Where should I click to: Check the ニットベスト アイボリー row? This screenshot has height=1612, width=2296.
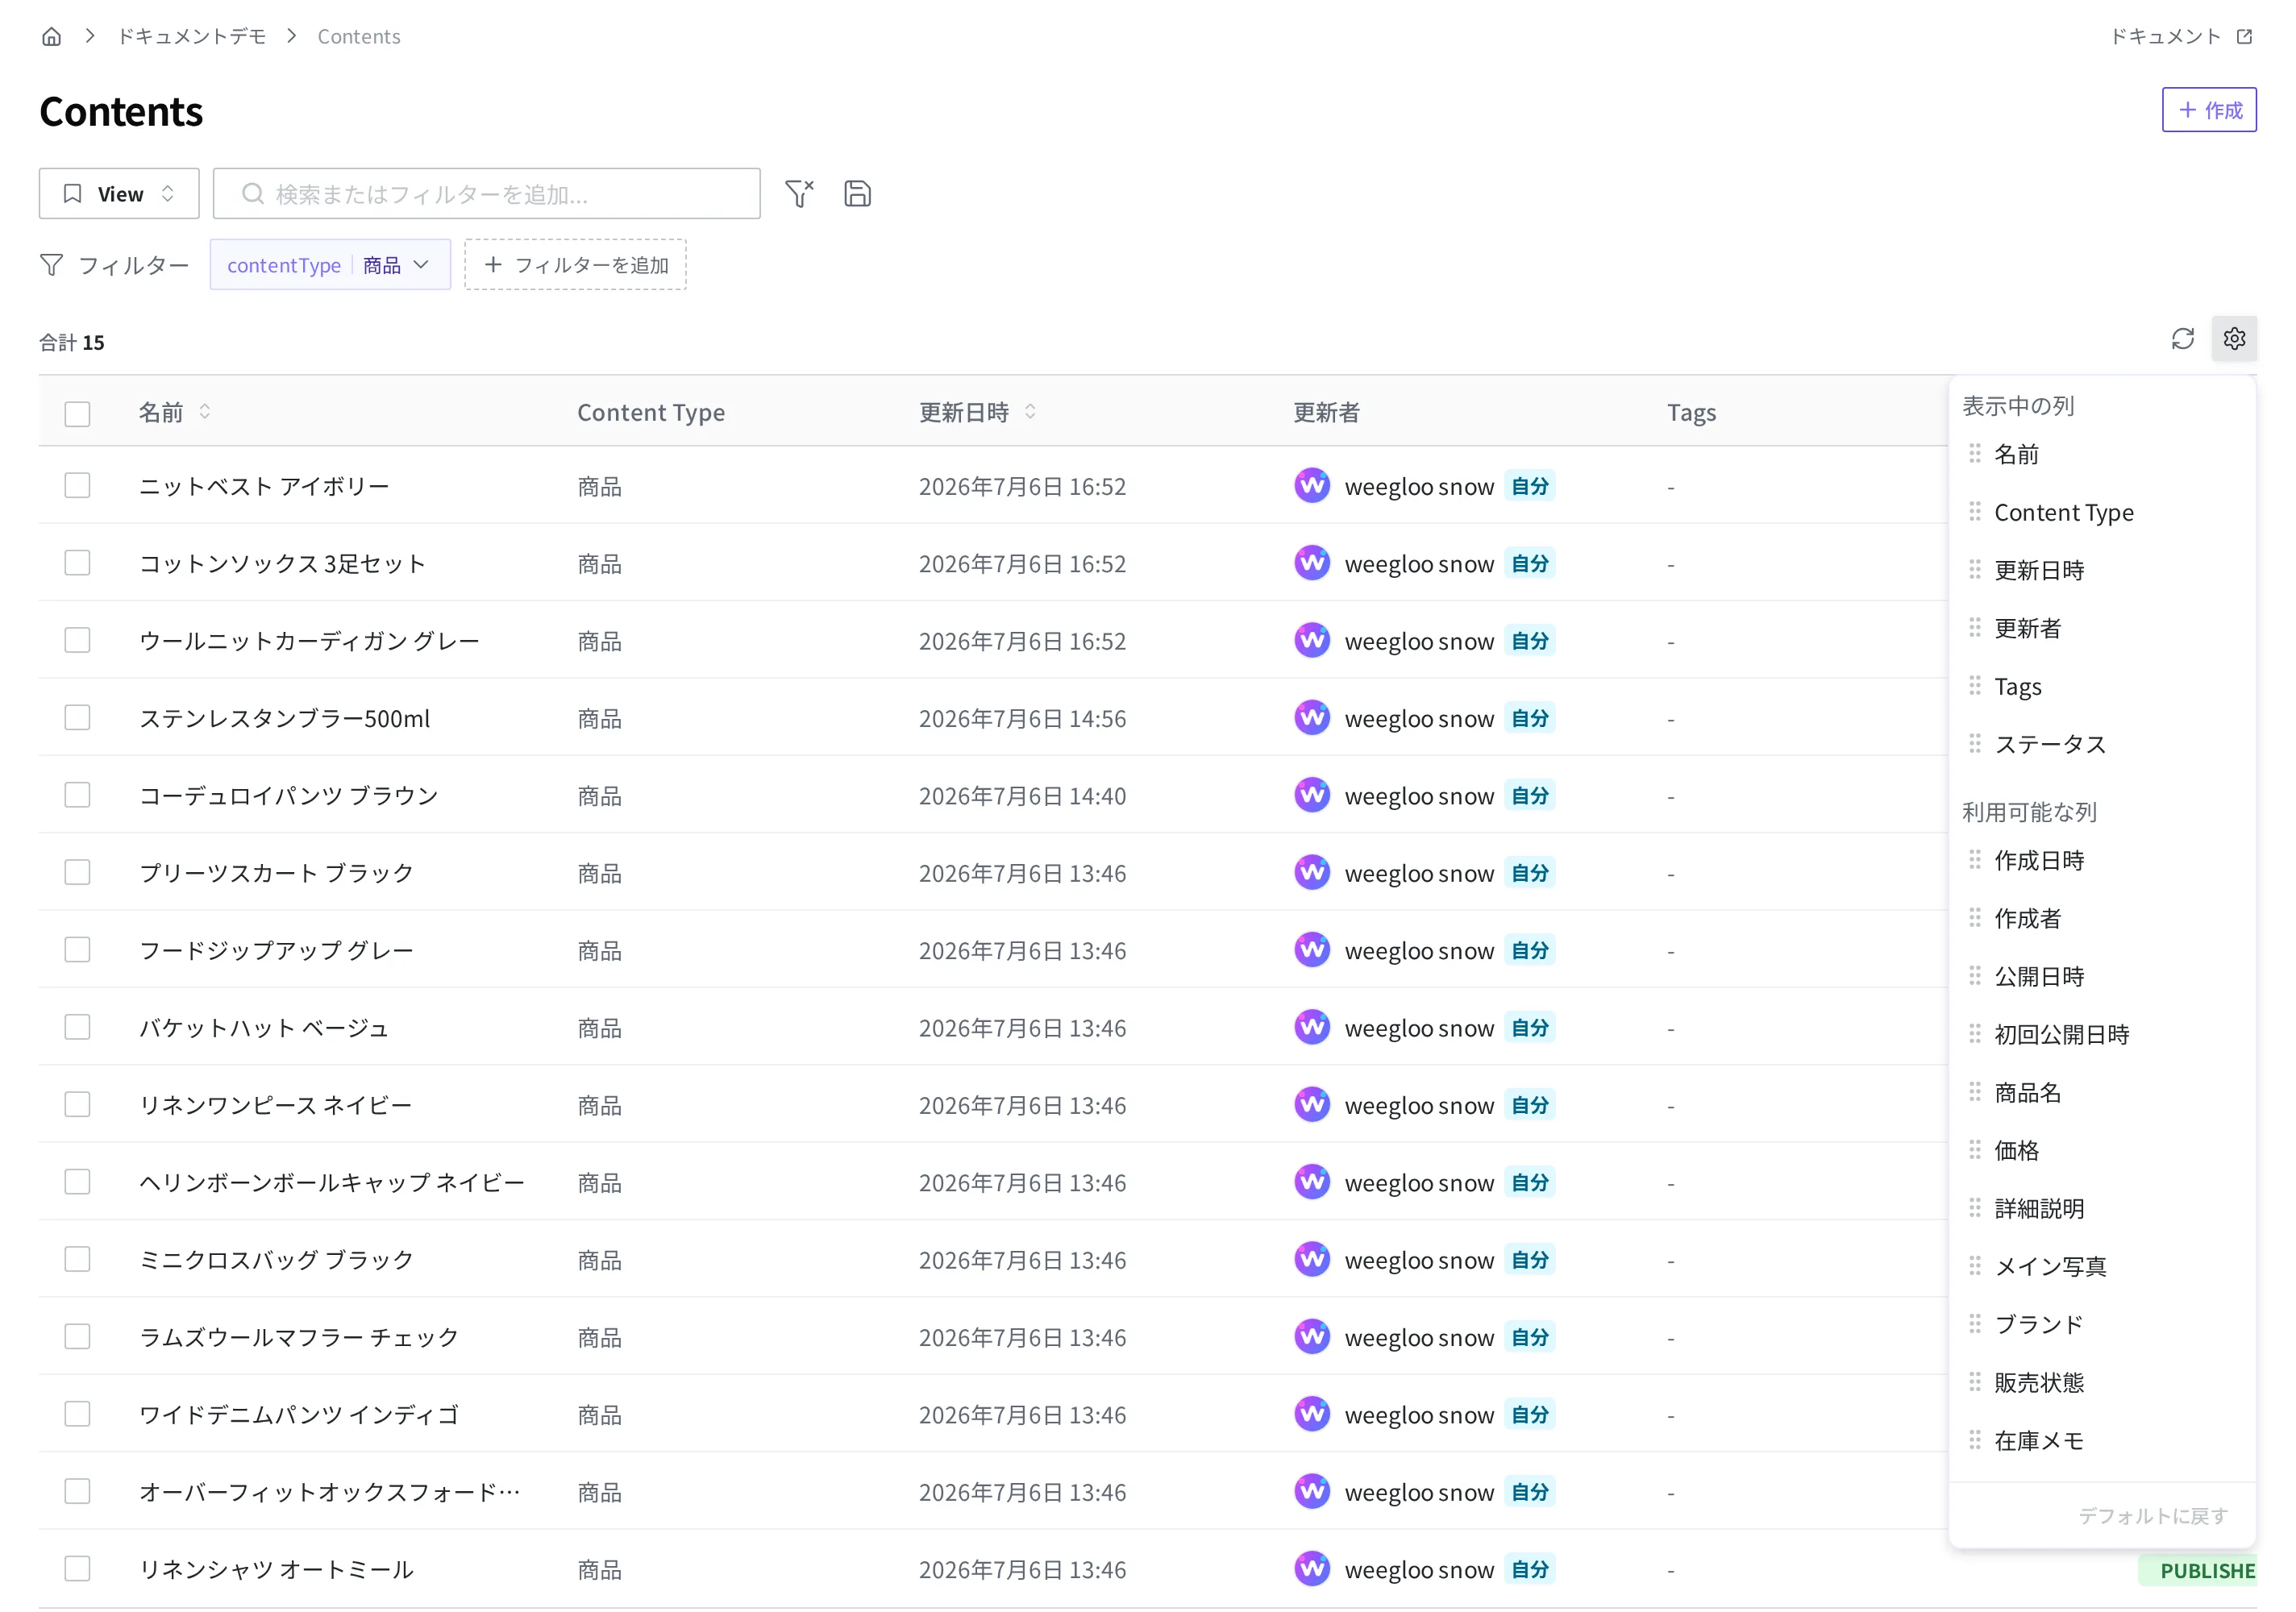pos(77,486)
